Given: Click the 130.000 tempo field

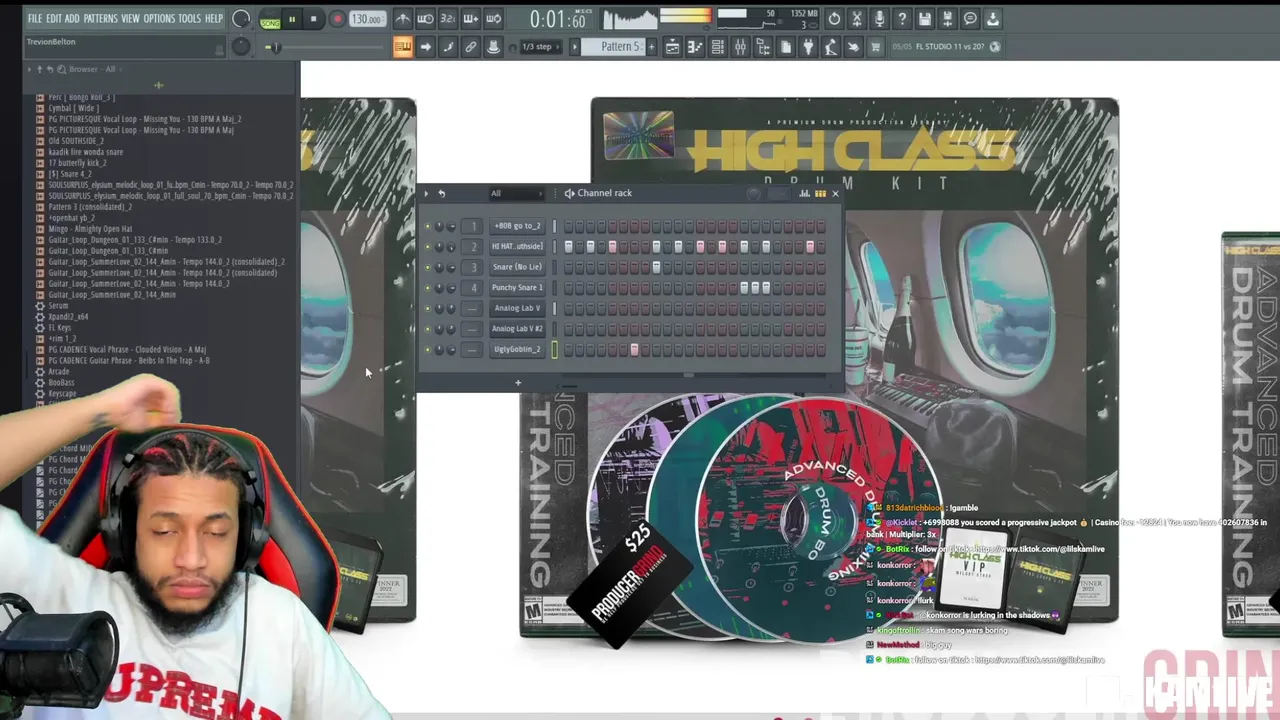Looking at the screenshot, I should coord(367,19).
